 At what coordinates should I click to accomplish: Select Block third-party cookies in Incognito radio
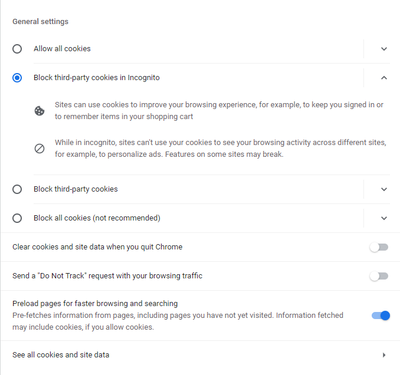(x=17, y=78)
